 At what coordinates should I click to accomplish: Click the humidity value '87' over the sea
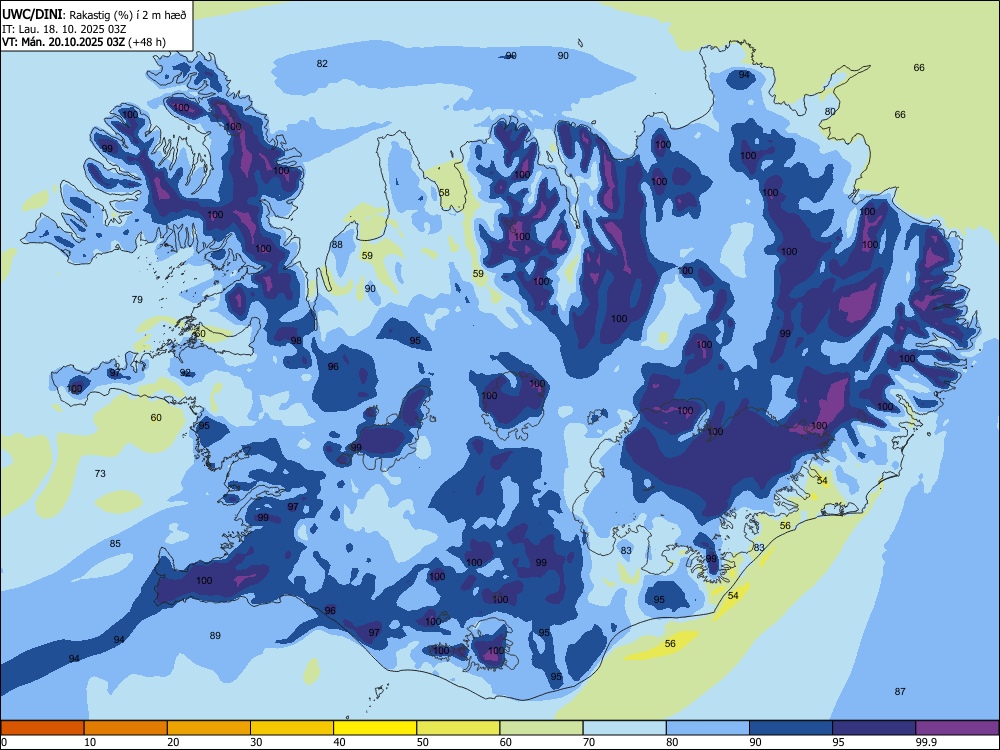(900, 691)
